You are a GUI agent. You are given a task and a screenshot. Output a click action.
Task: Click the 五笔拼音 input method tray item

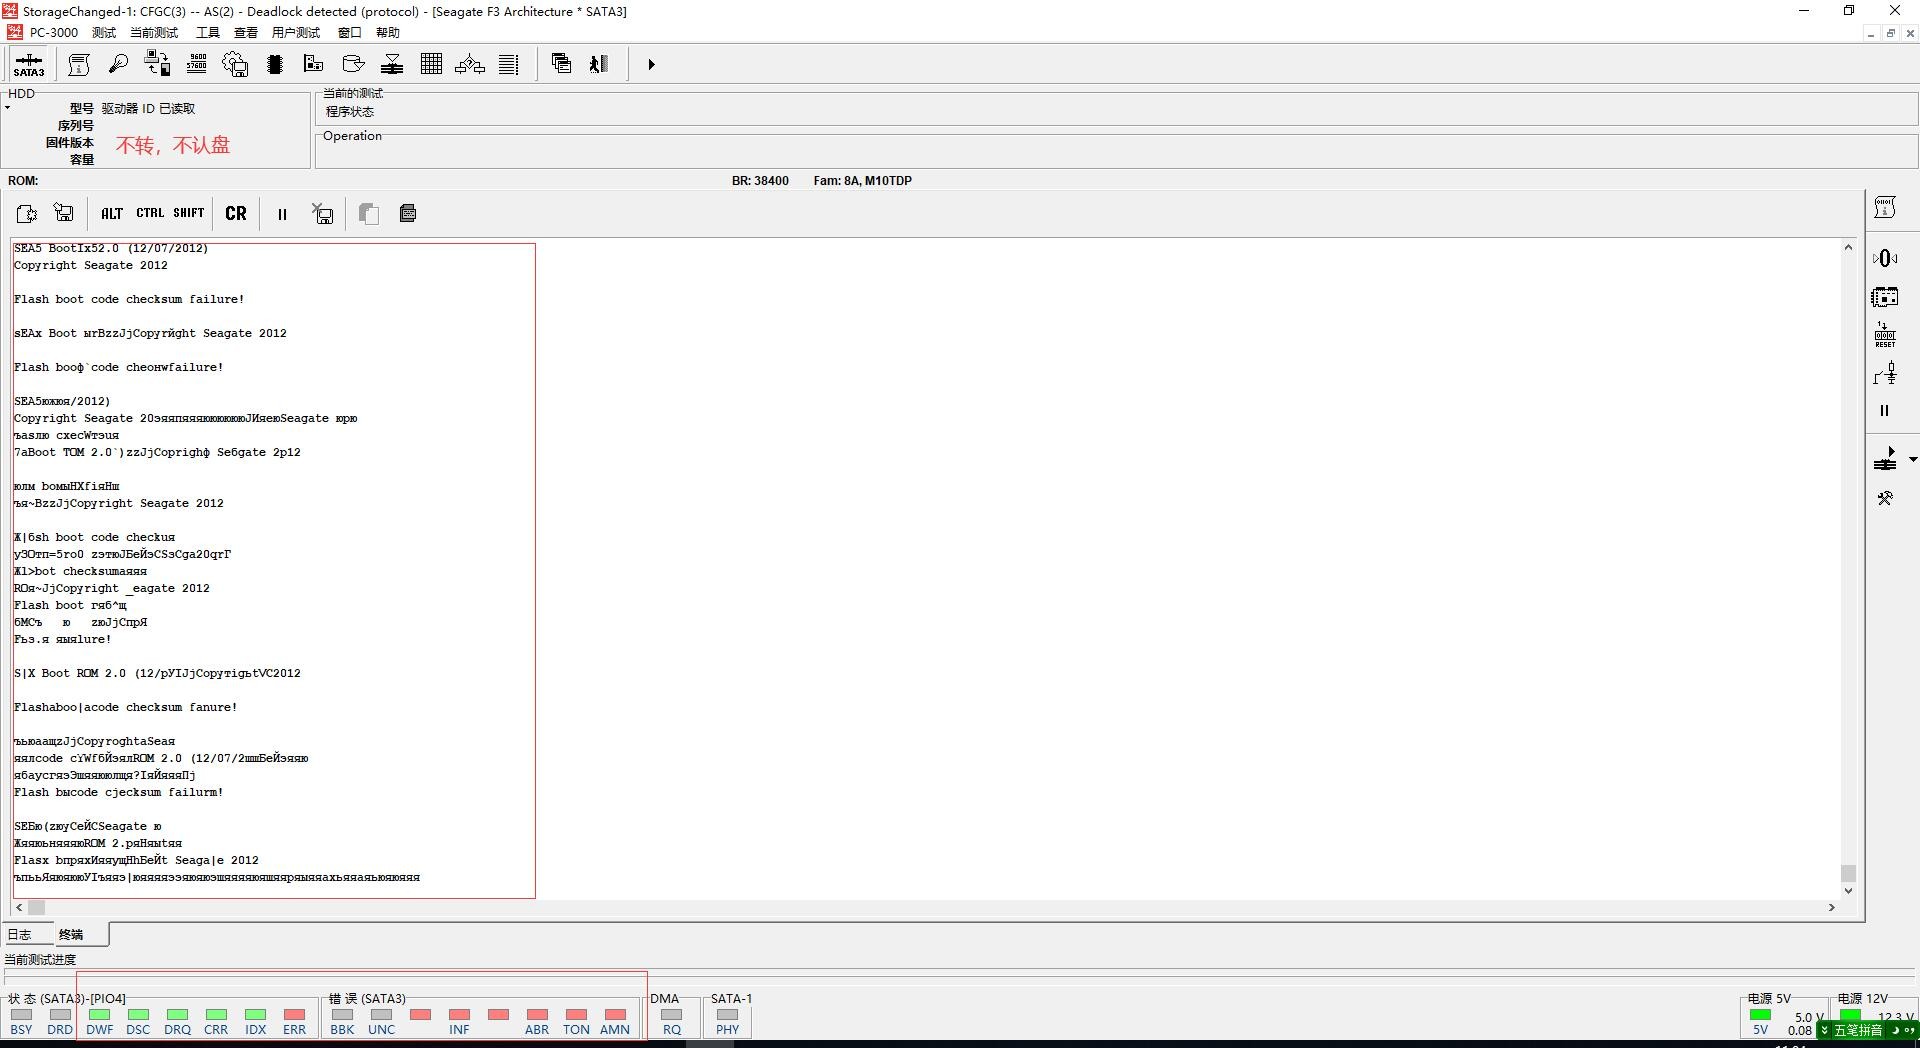pos(1857,1030)
